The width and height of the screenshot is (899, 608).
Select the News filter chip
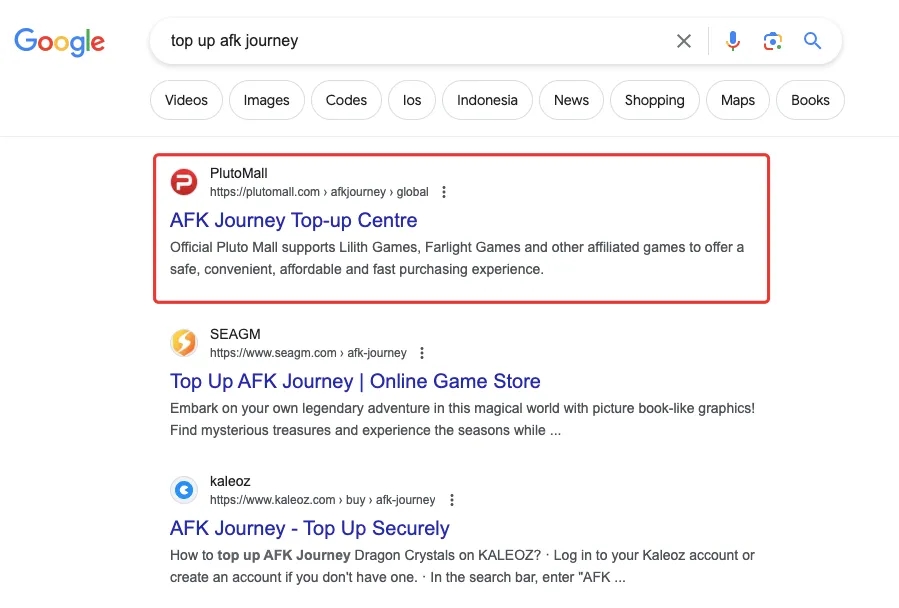571,100
